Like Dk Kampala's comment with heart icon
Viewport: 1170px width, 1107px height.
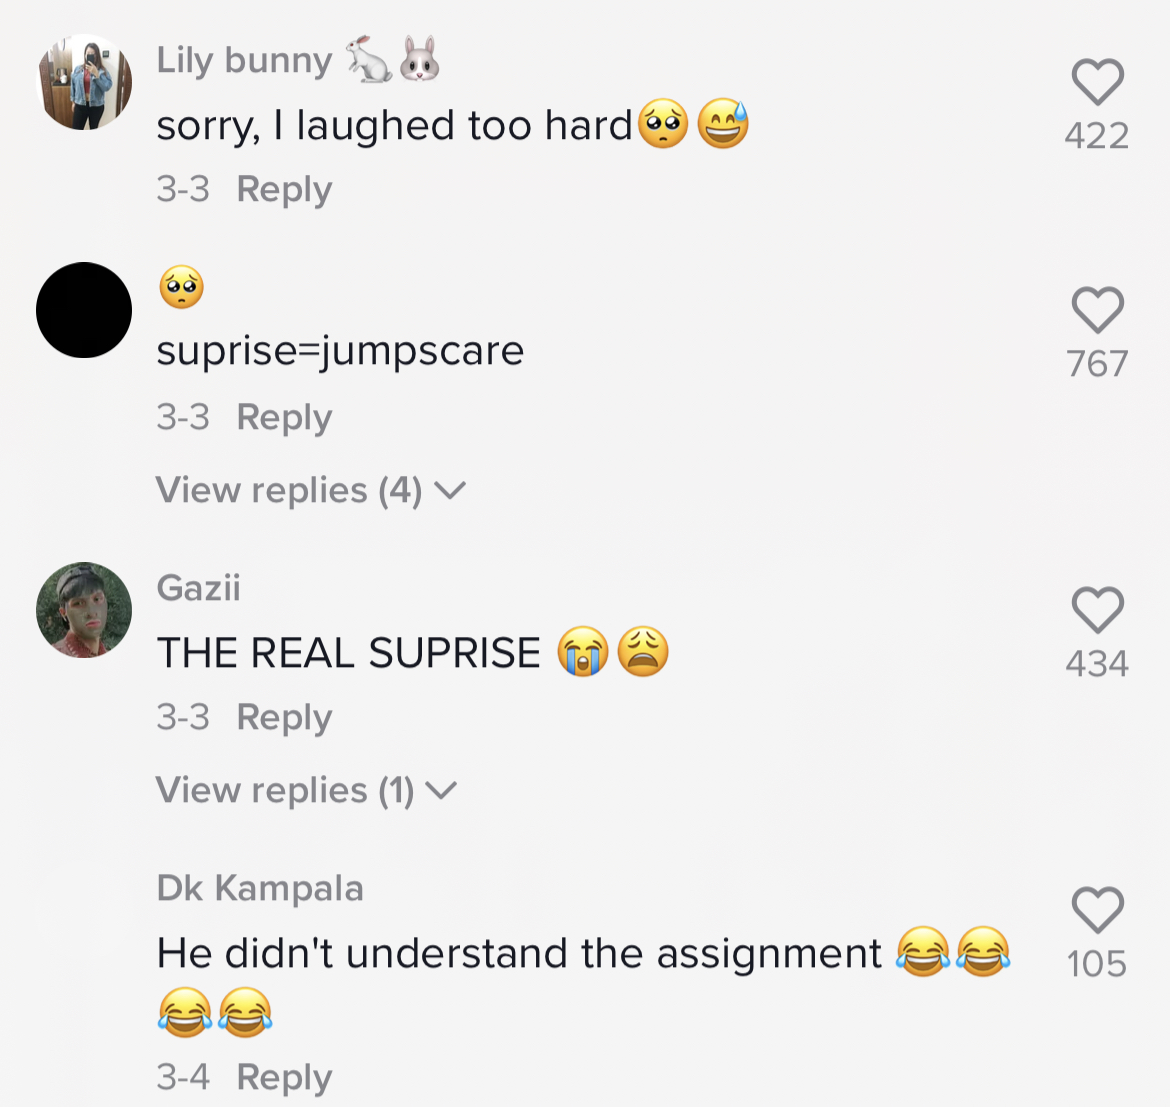[1097, 909]
